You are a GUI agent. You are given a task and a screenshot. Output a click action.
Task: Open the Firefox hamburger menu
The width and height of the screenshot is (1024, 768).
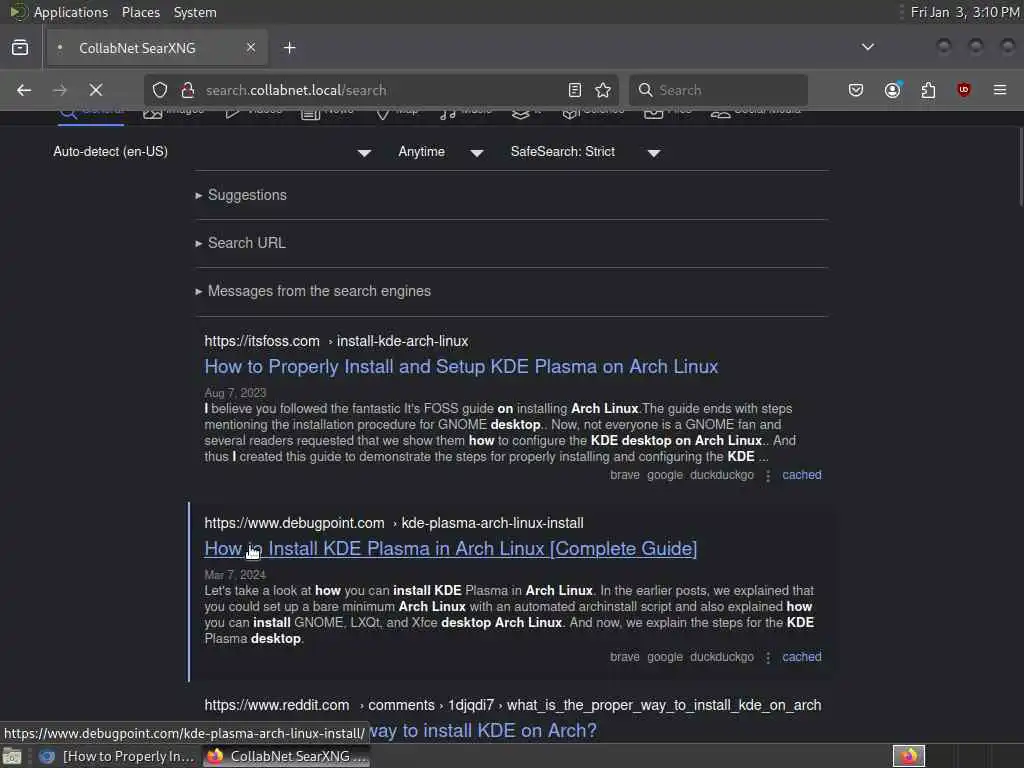1000,90
